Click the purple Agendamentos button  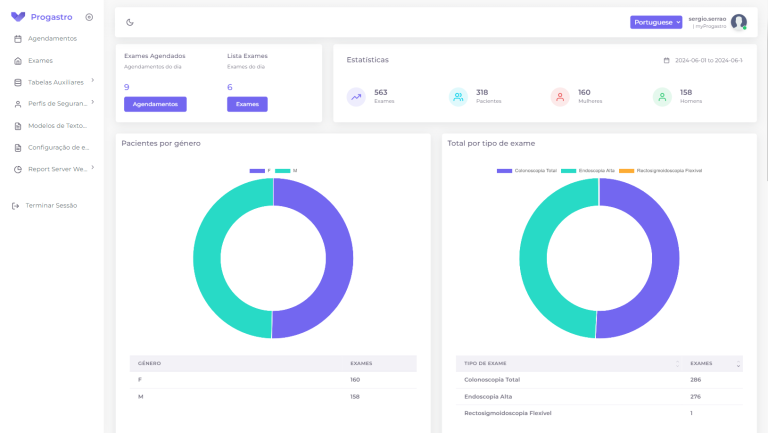pos(155,104)
